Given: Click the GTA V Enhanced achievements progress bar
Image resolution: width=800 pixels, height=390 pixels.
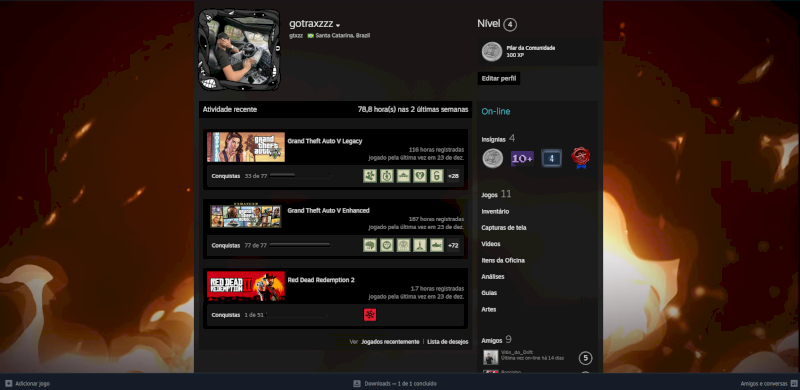Looking at the screenshot, I should click(x=300, y=245).
